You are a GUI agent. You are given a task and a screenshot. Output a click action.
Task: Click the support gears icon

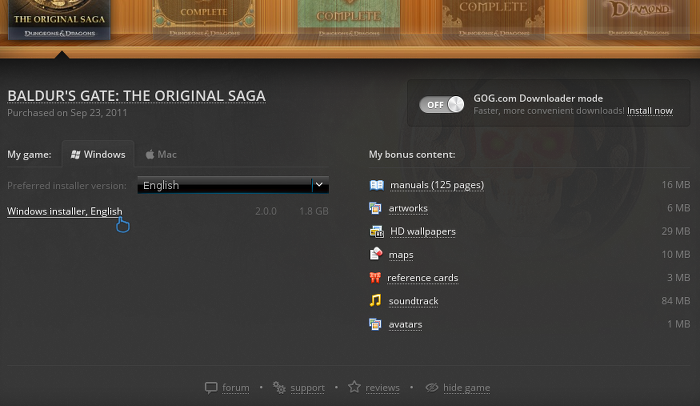(279, 388)
